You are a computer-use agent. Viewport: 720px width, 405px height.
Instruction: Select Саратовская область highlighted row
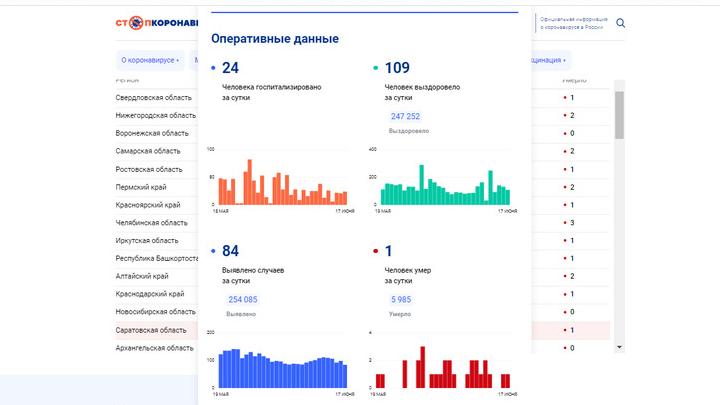click(151, 330)
